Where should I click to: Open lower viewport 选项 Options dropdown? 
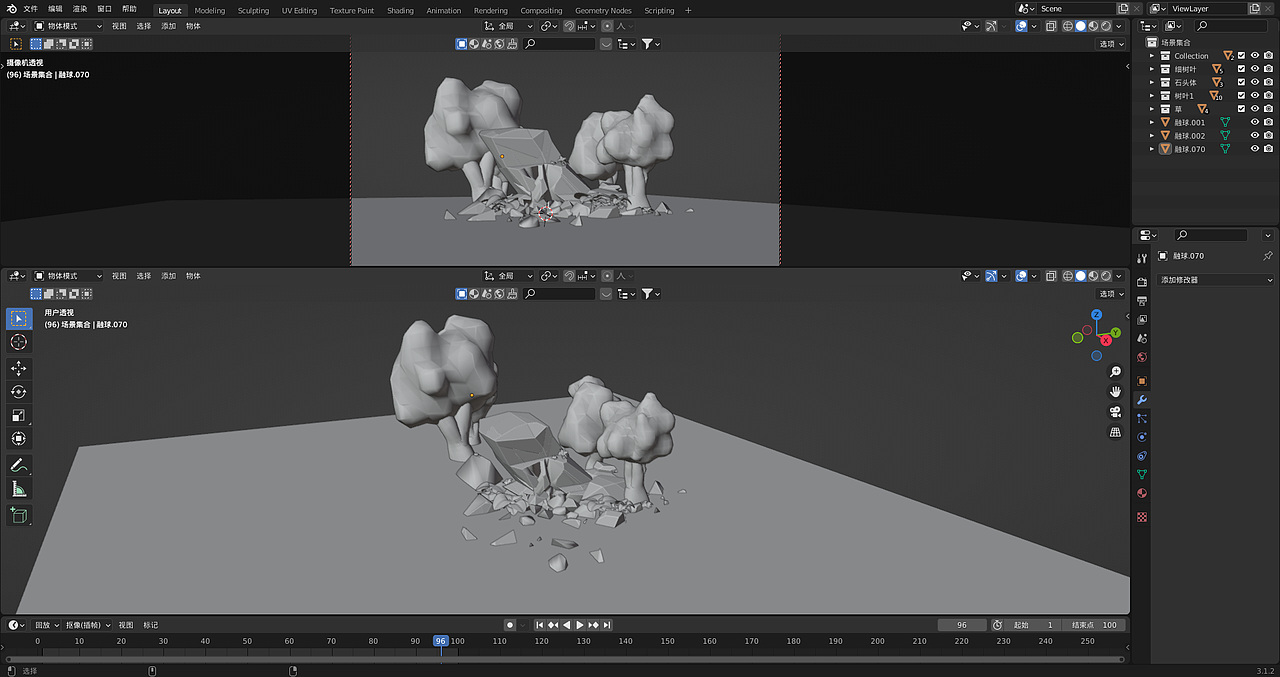(x=1110, y=294)
